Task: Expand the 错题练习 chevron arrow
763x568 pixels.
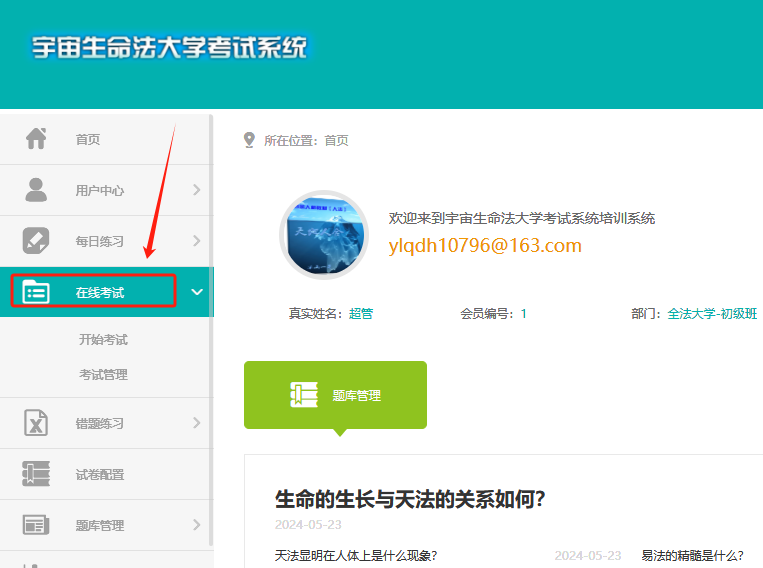Action: [197, 422]
